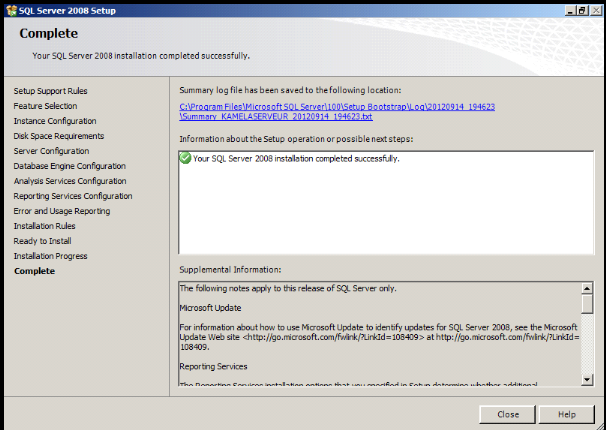Click the SQL Server Setup title icon
Screen dimensions: 606x430
click(11, 10)
